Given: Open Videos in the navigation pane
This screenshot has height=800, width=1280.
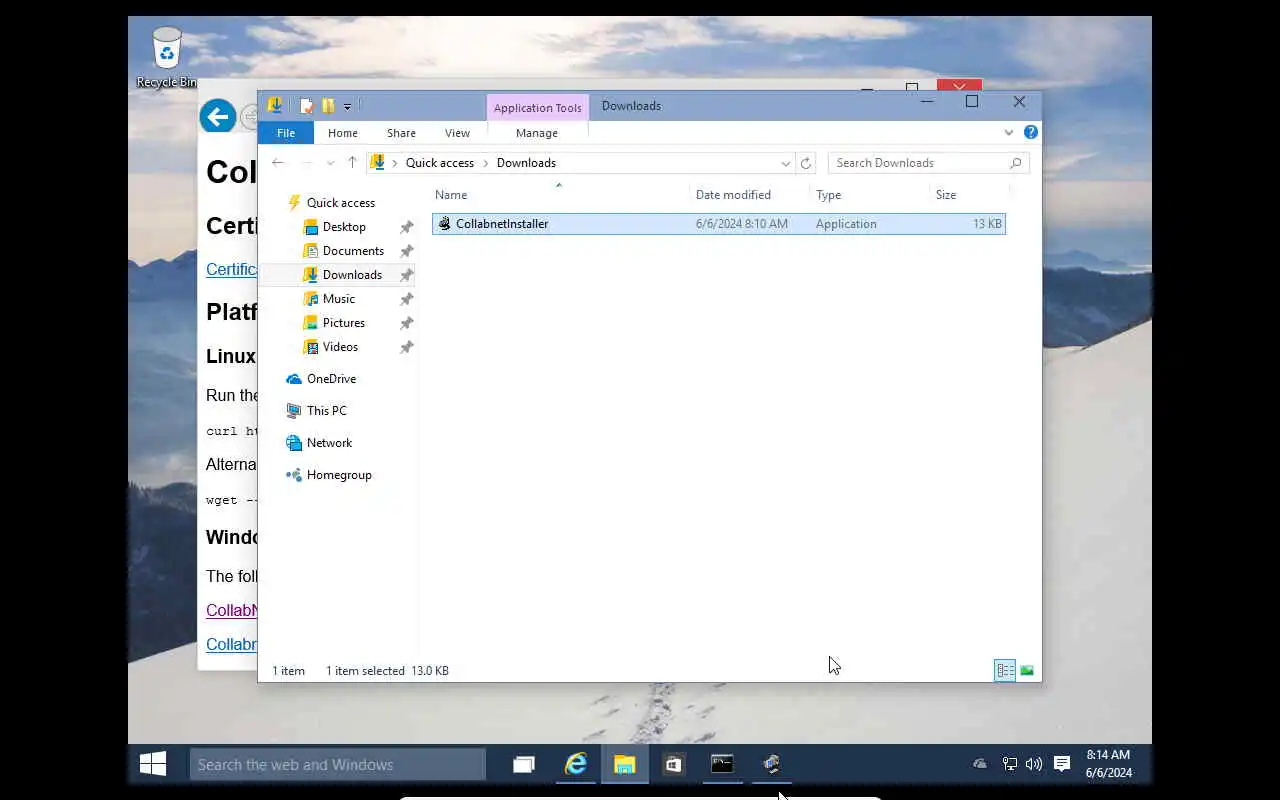Looking at the screenshot, I should point(340,347).
